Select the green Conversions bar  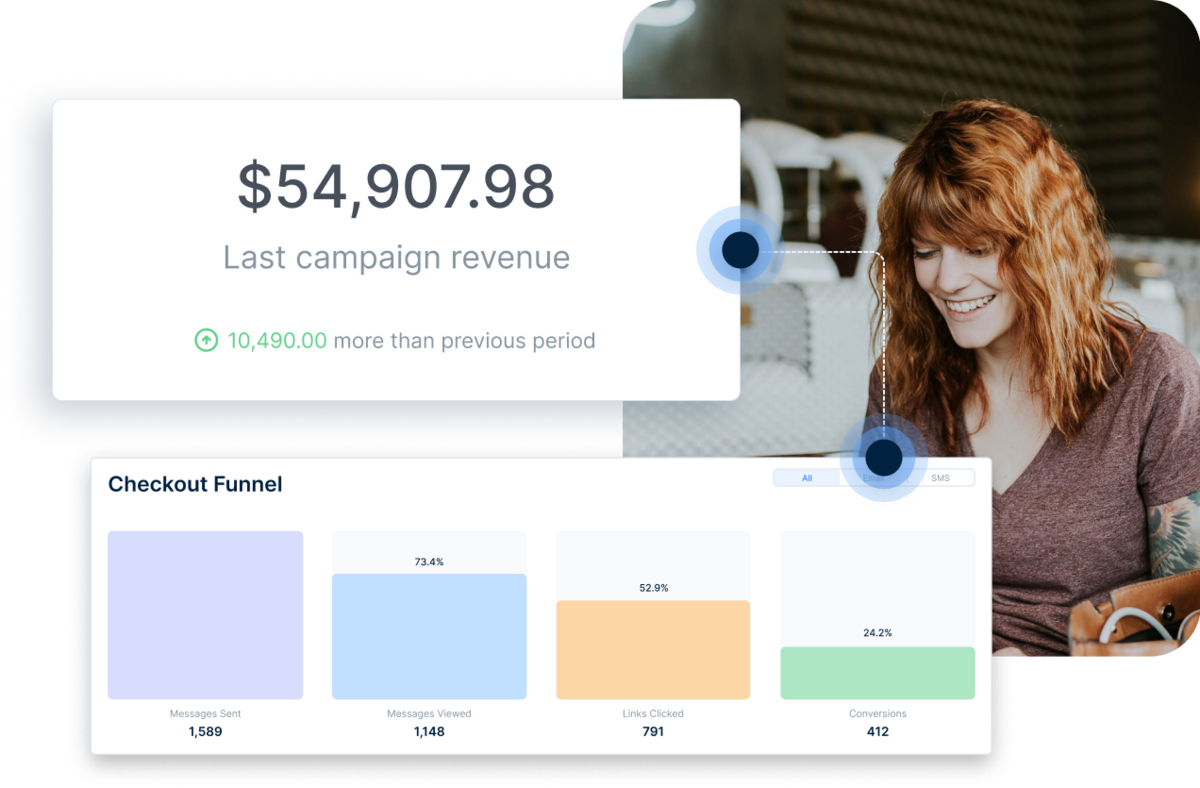[x=877, y=672]
